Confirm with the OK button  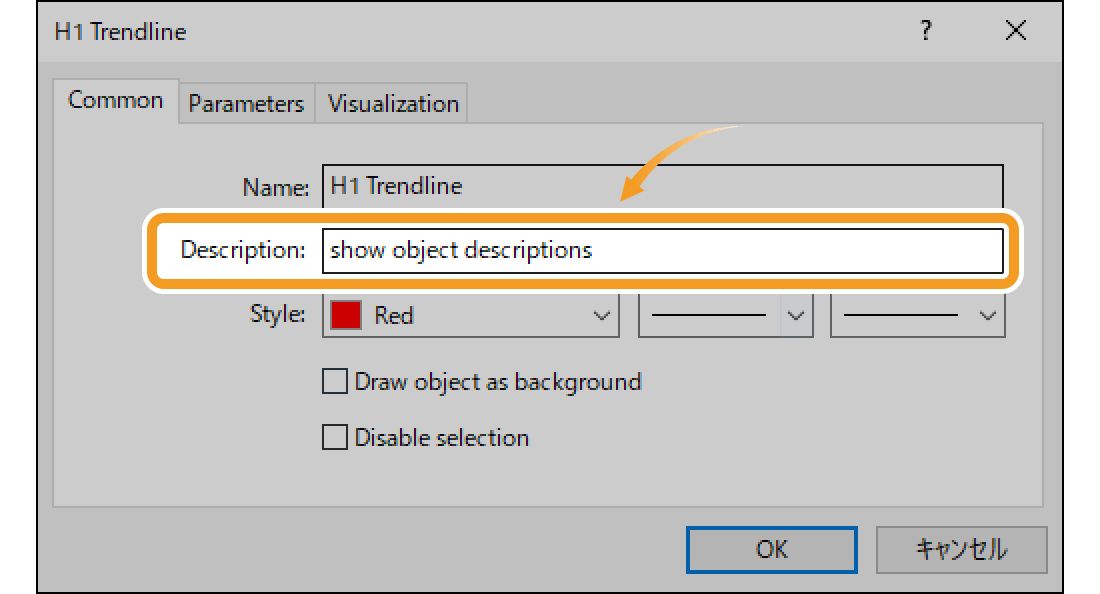tap(772, 549)
